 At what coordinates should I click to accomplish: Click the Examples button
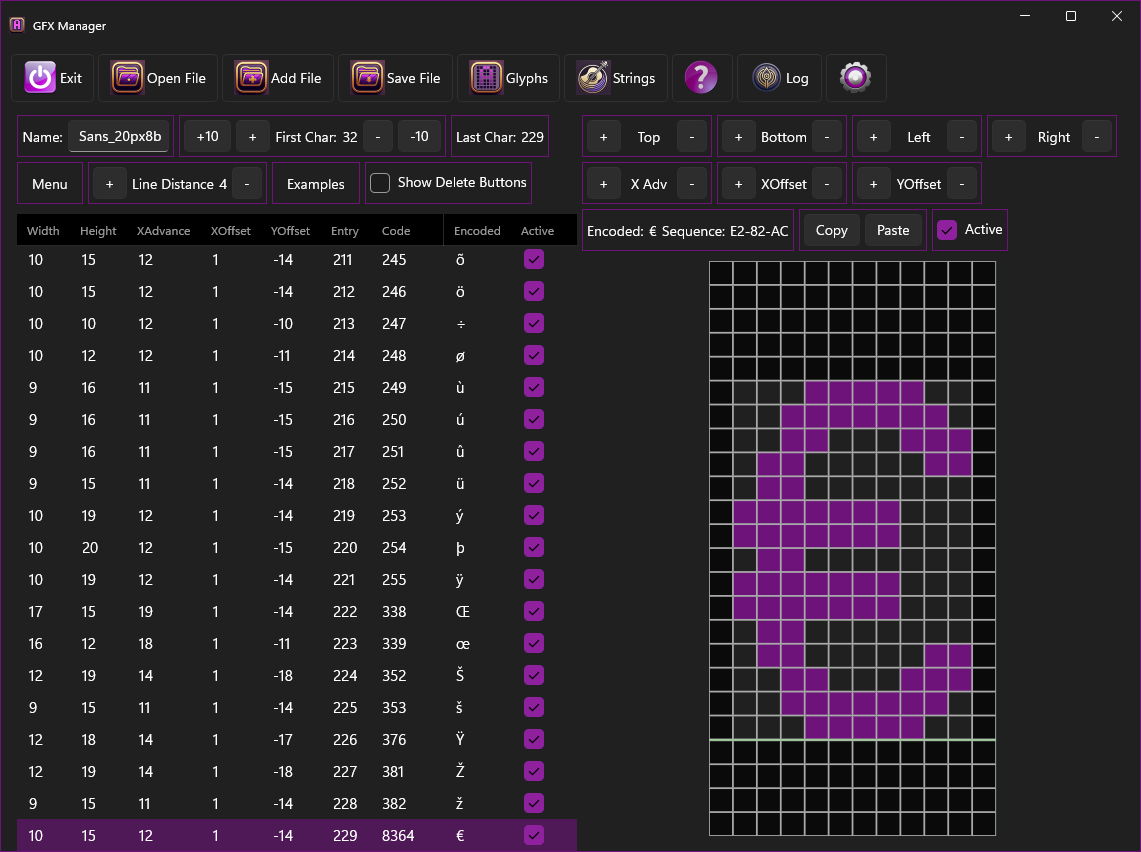point(316,184)
